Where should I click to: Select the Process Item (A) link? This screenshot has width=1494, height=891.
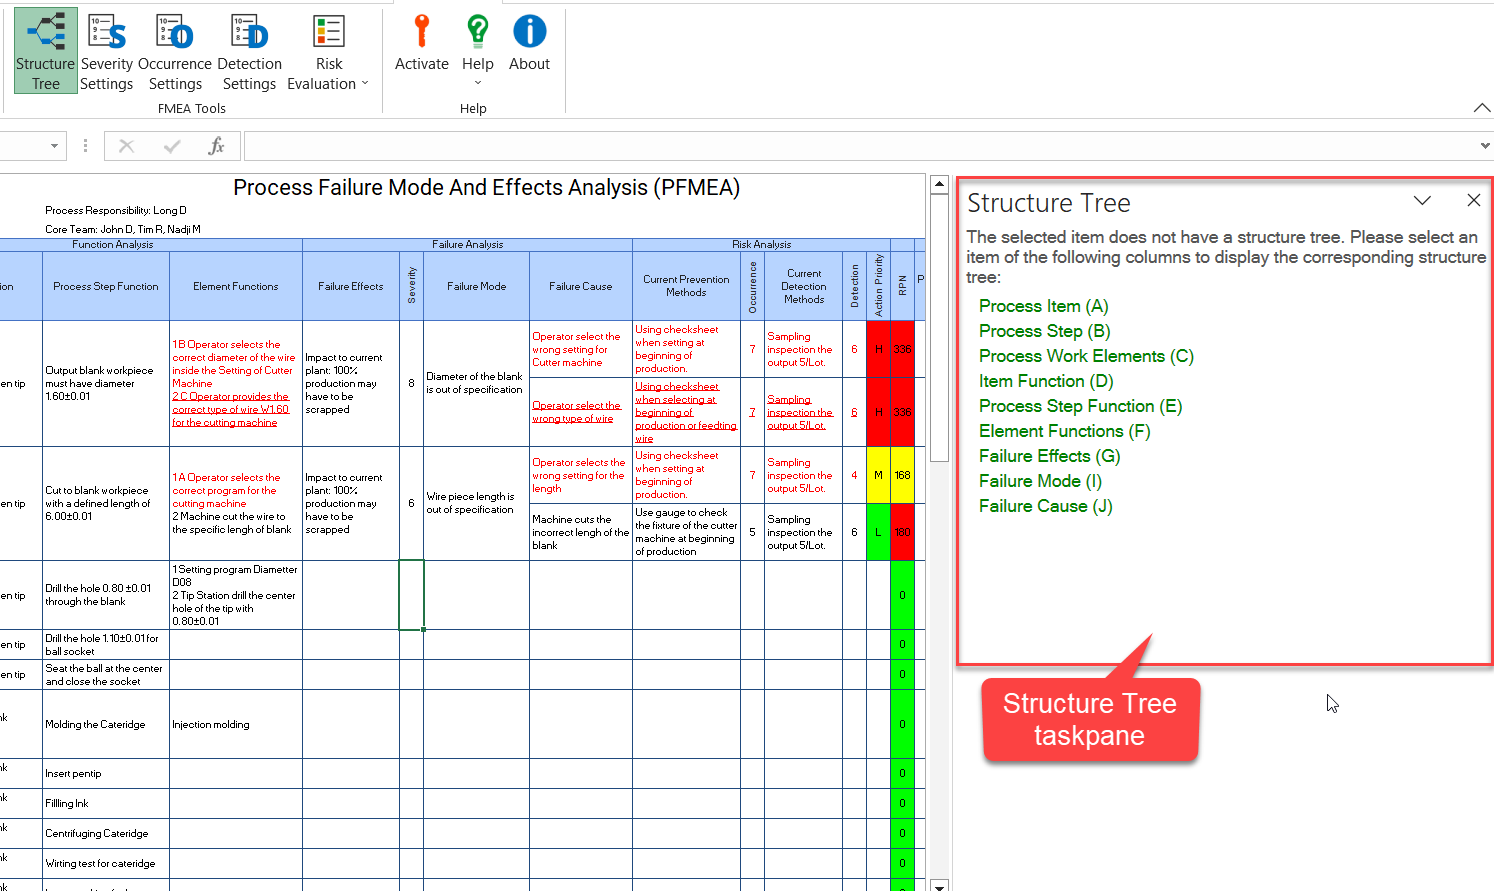coord(1043,306)
